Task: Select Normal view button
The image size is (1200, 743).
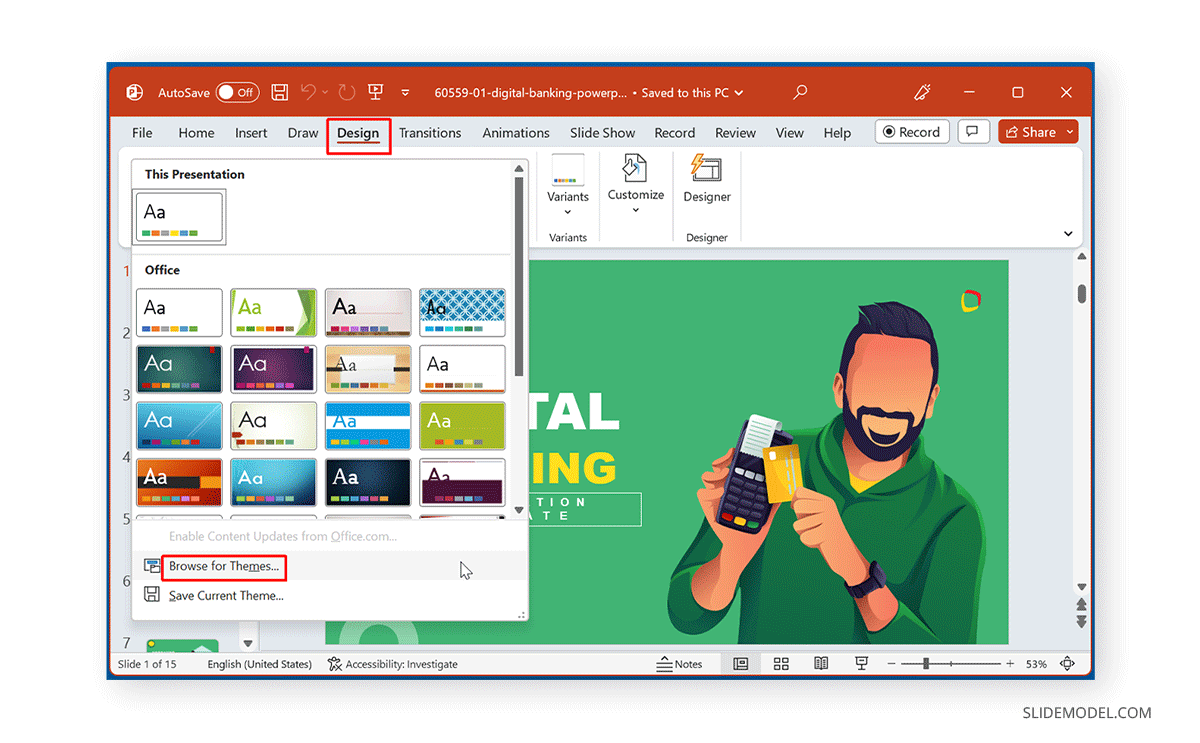Action: tap(741, 664)
